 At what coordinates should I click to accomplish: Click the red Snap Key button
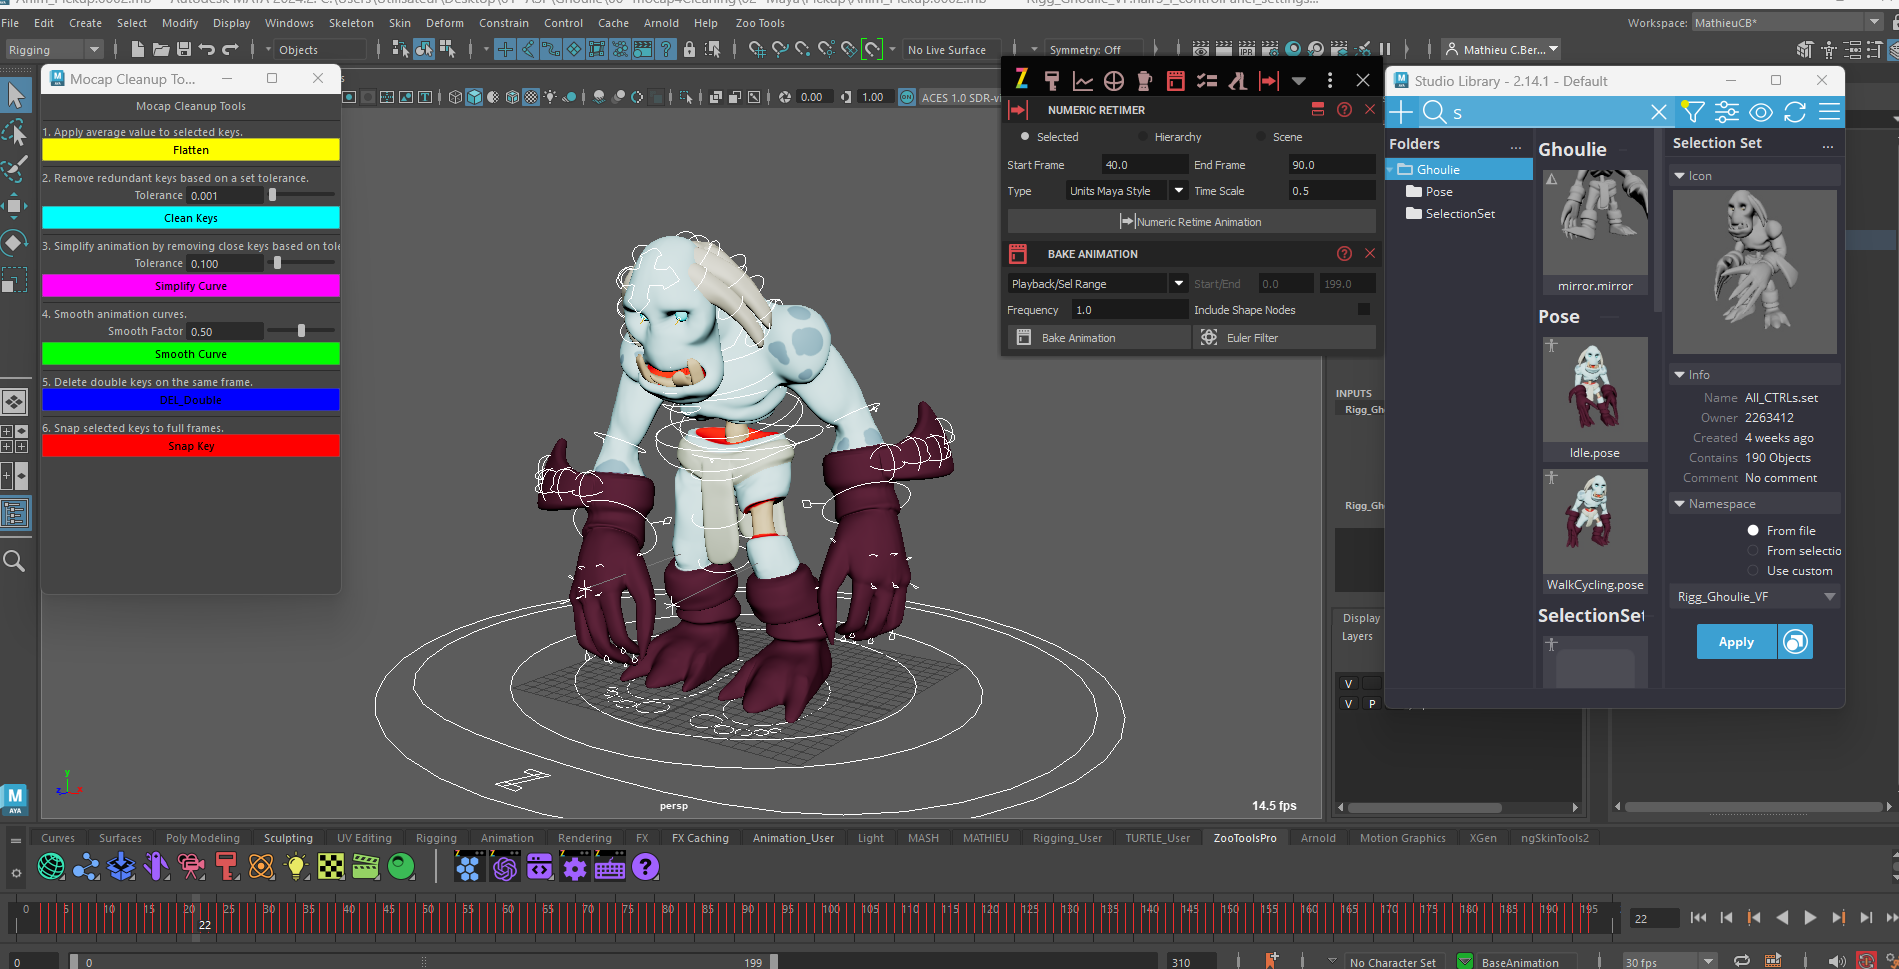pyautogui.click(x=191, y=446)
